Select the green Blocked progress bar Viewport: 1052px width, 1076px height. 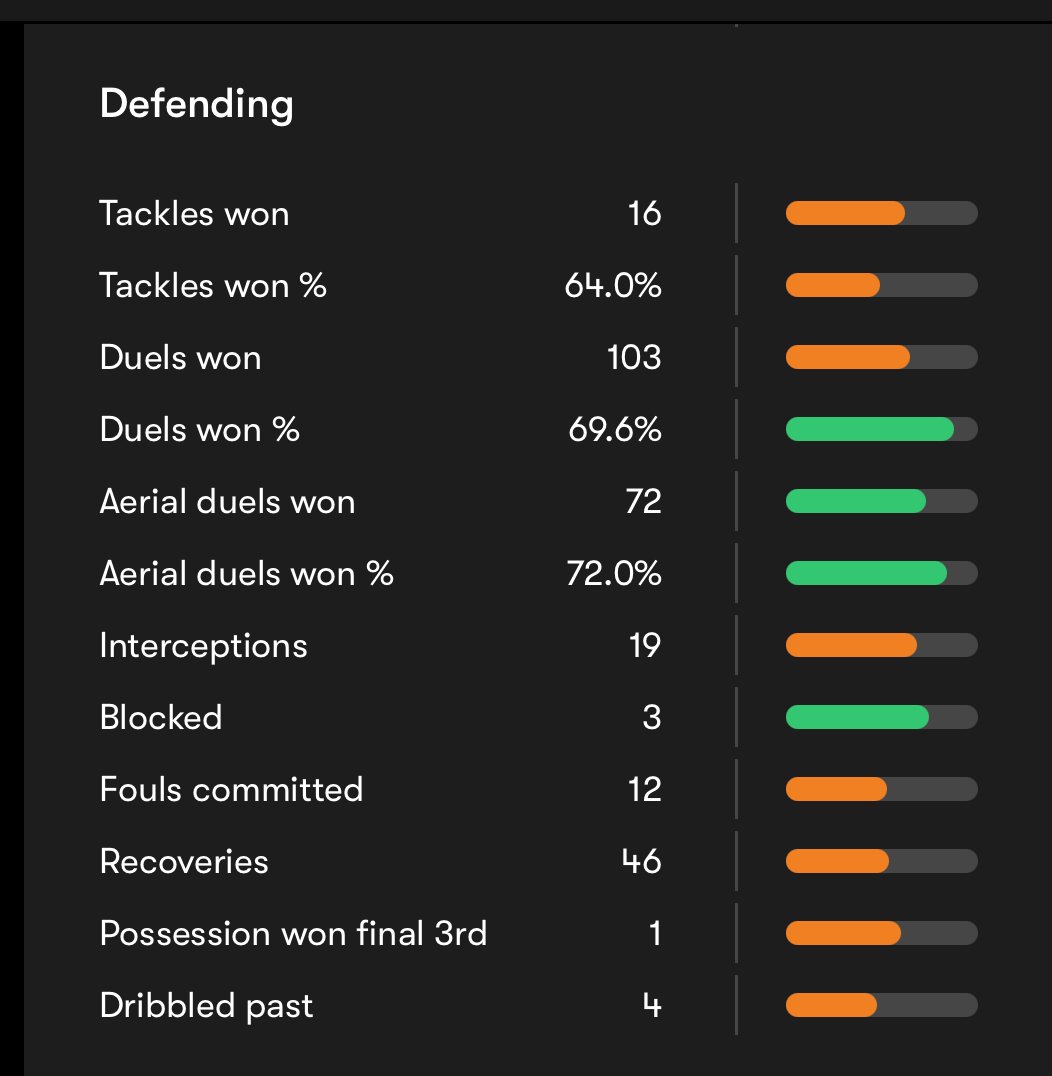(x=857, y=717)
